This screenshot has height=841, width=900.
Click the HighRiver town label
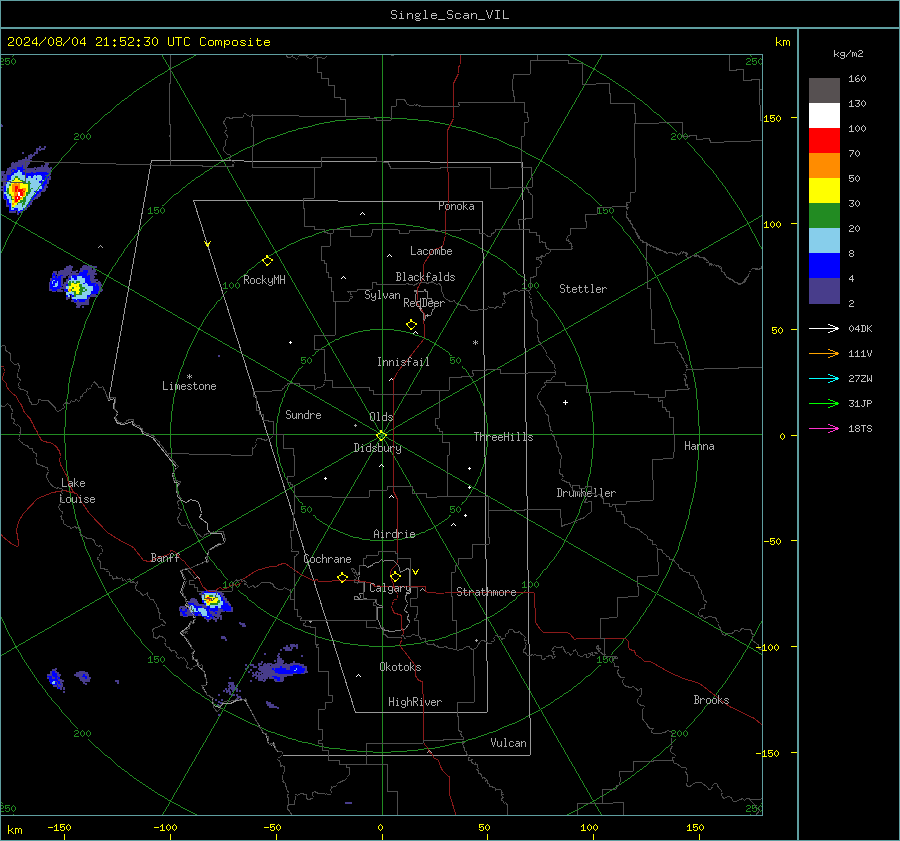(x=415, y=702)
